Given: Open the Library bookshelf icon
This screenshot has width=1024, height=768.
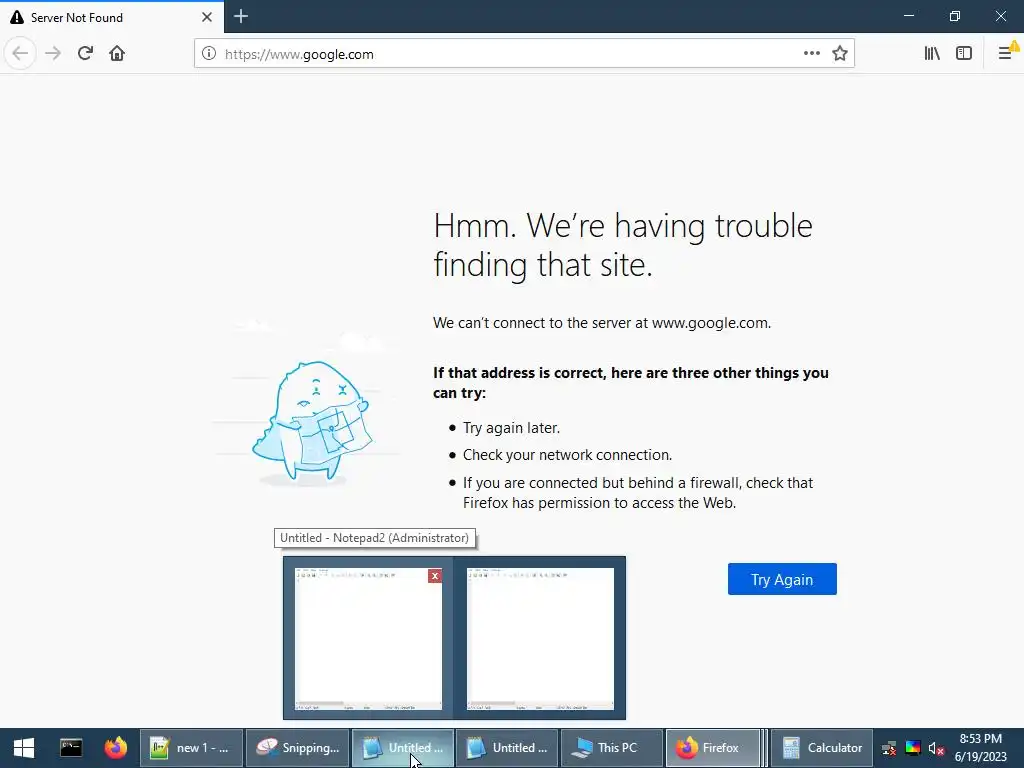Looking at the screenshot, I should [932, 53].
